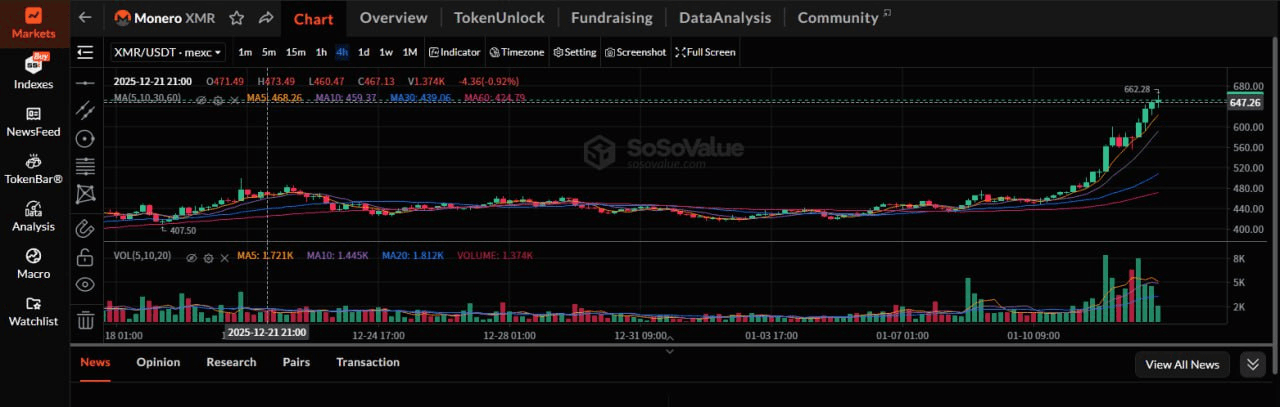Open the Community external link tab

pos(844,18)
